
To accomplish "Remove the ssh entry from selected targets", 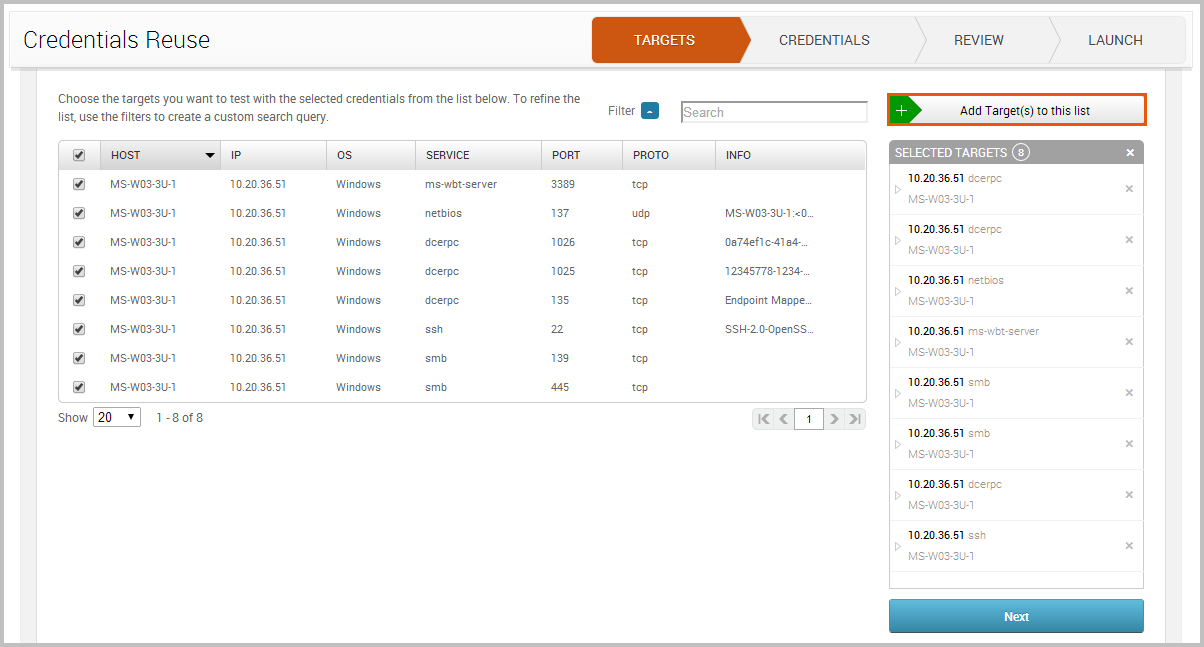I will point(1129,546).
